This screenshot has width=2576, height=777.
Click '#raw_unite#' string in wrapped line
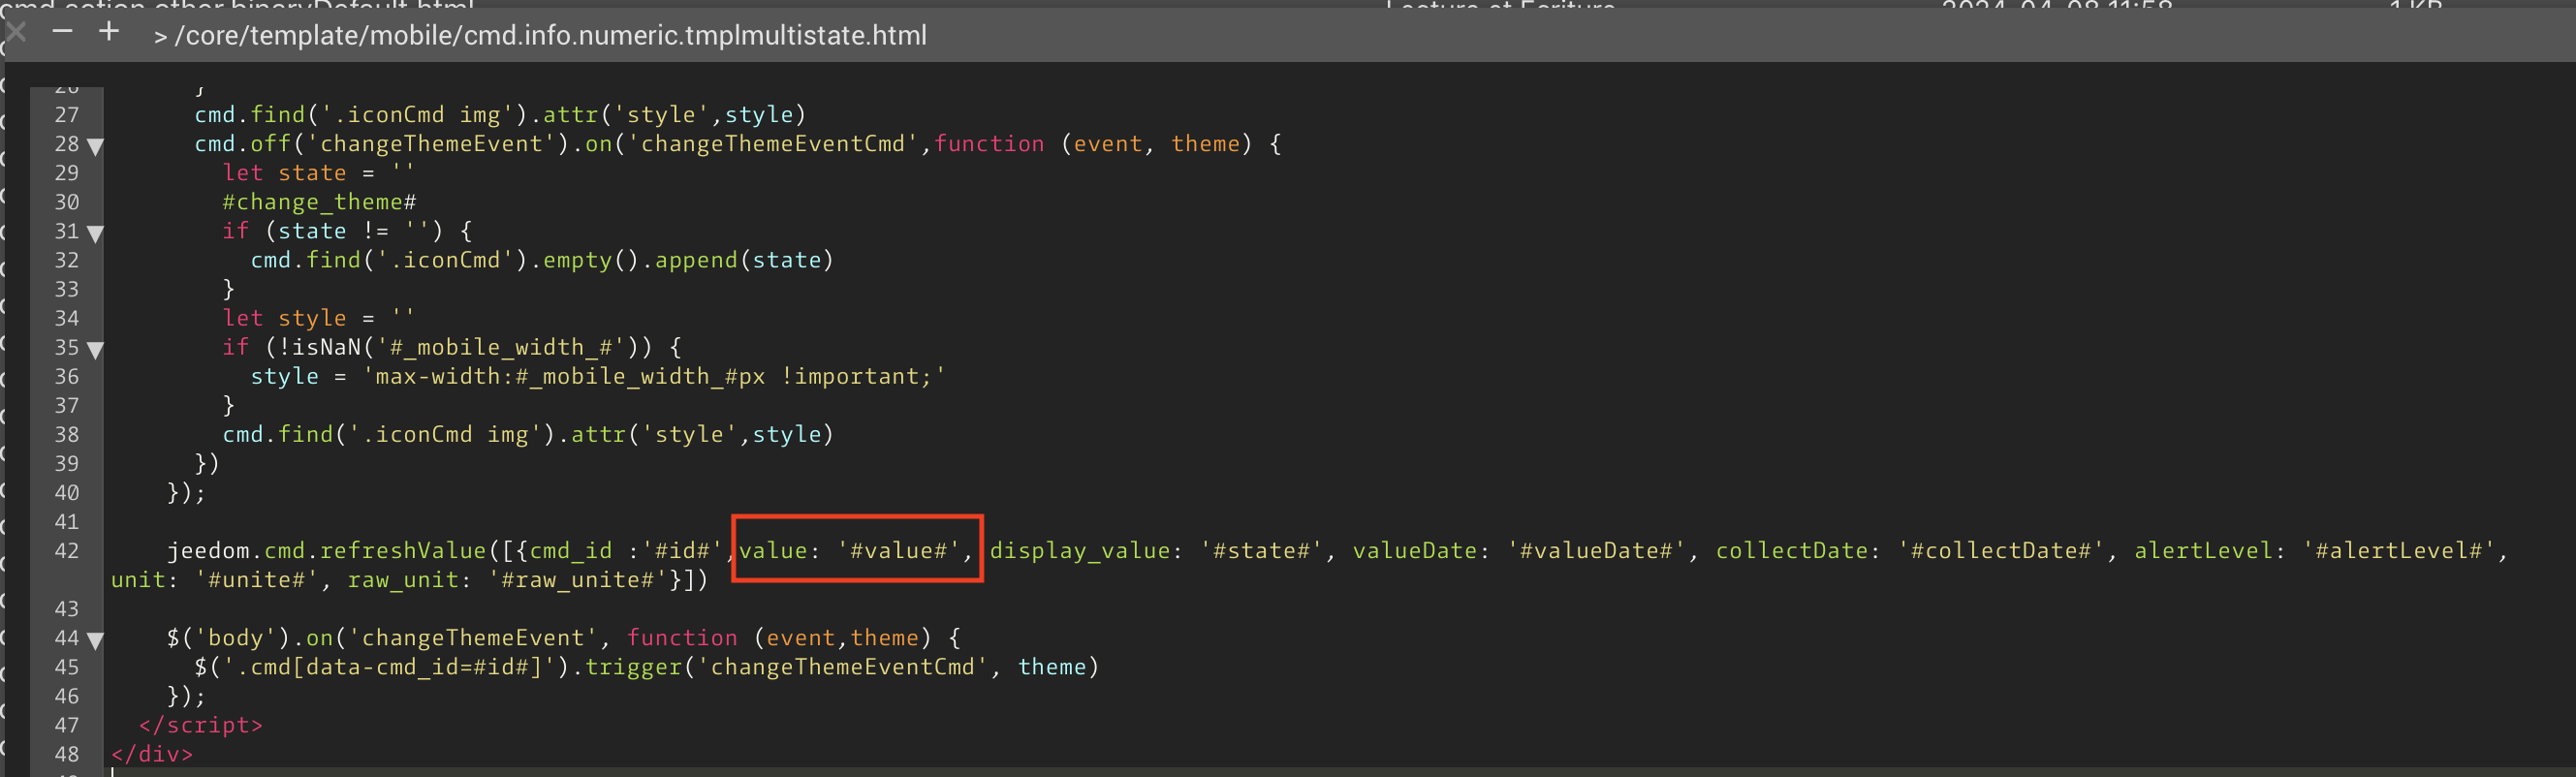pos(577,580)
